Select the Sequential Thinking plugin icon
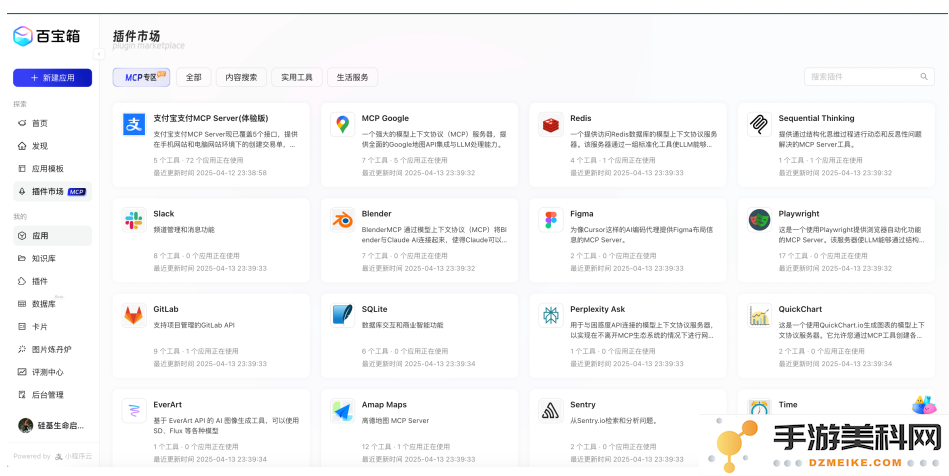The height and width of the screenshot is (476, 949). (759, 124)
